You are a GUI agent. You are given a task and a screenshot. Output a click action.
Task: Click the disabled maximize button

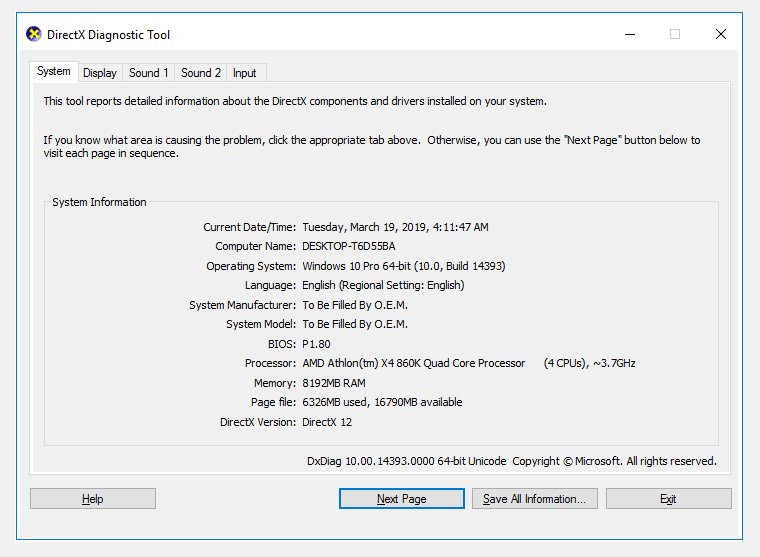tap(675, 34)
